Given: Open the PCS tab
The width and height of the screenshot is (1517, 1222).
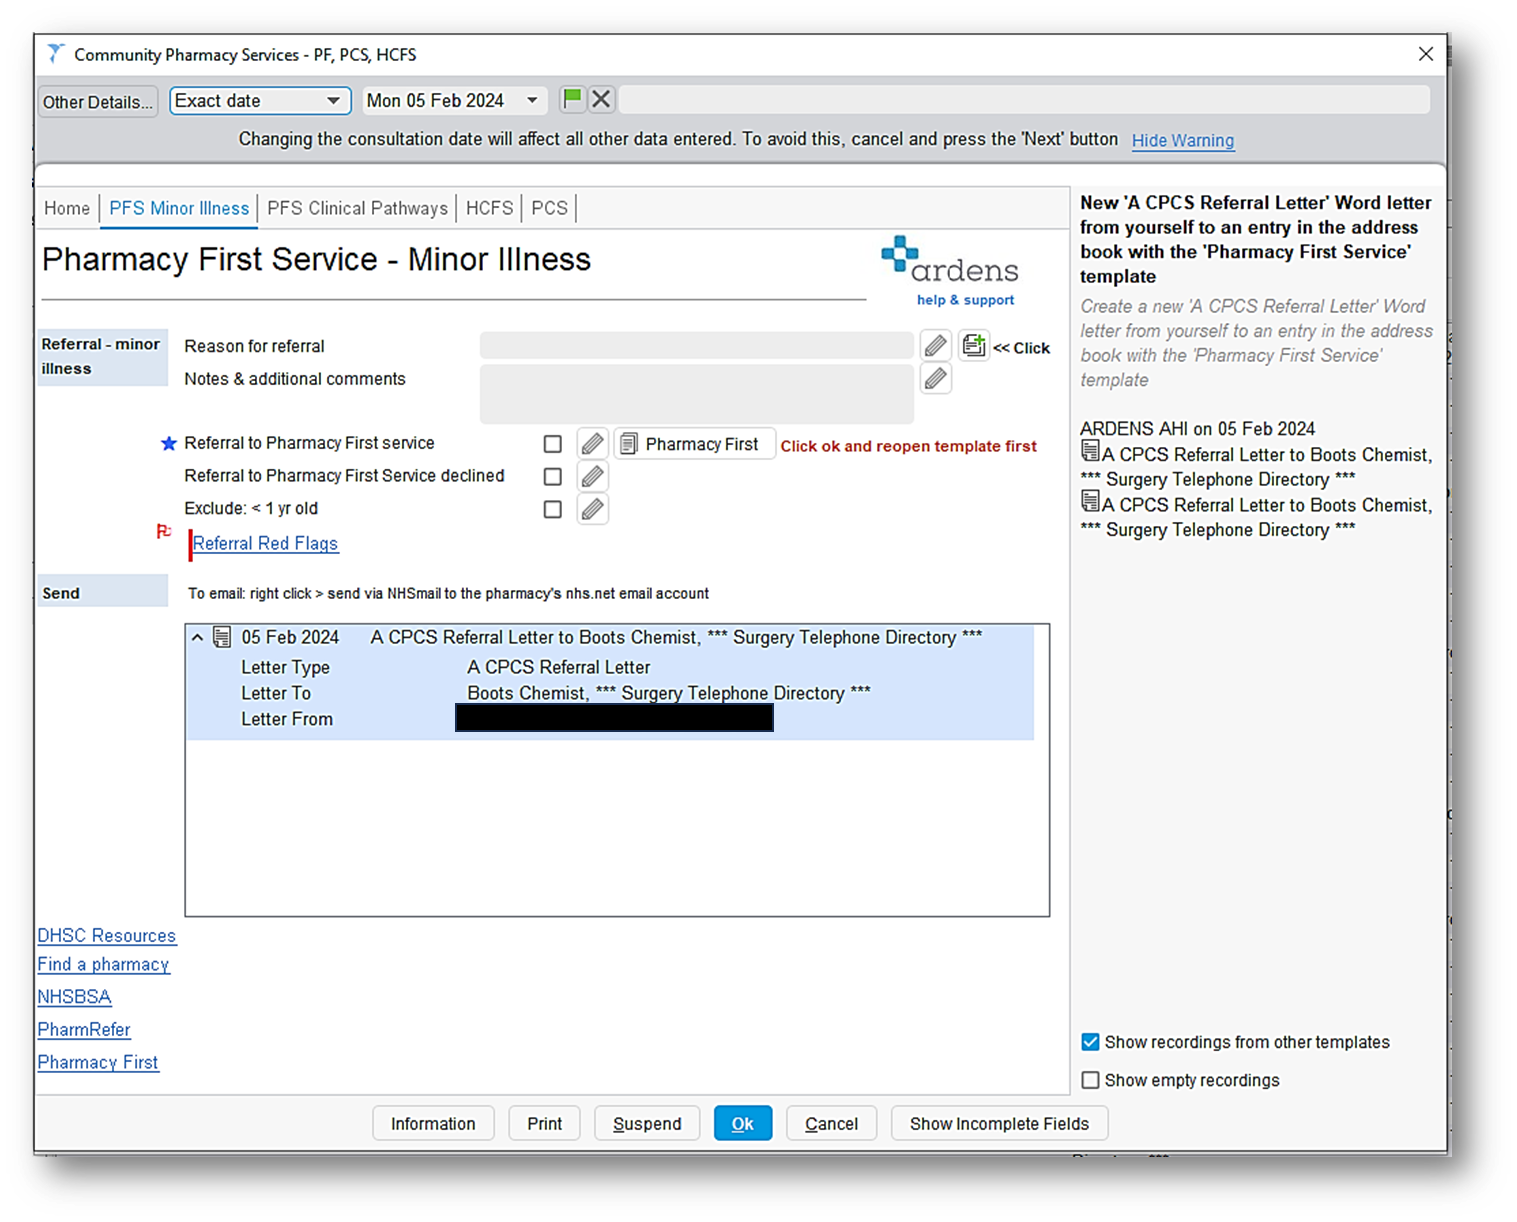Looking at the screenshot, I should 549,208.
